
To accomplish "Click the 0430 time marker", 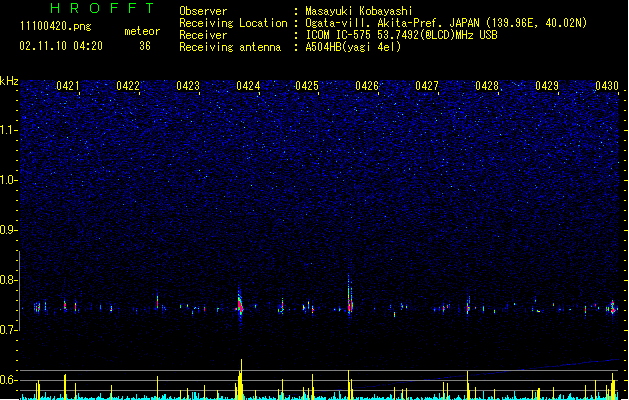I will point(607,86).
